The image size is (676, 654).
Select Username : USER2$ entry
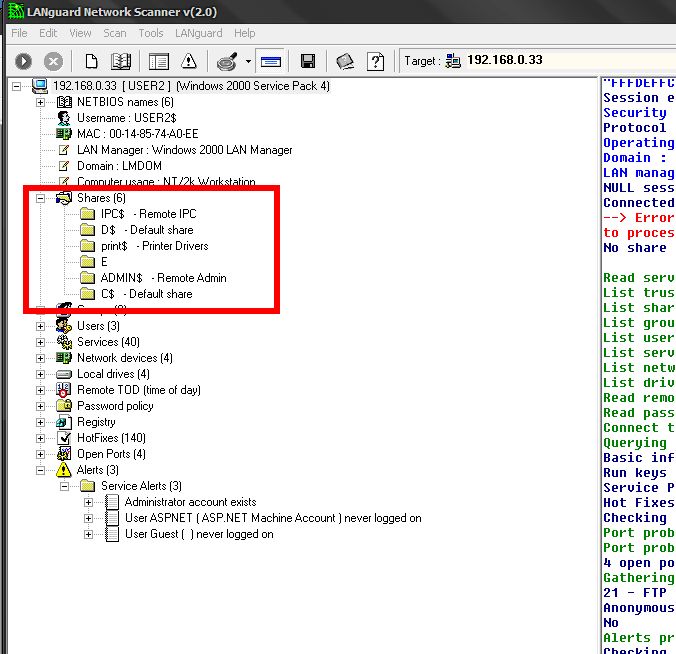[127, 118]
